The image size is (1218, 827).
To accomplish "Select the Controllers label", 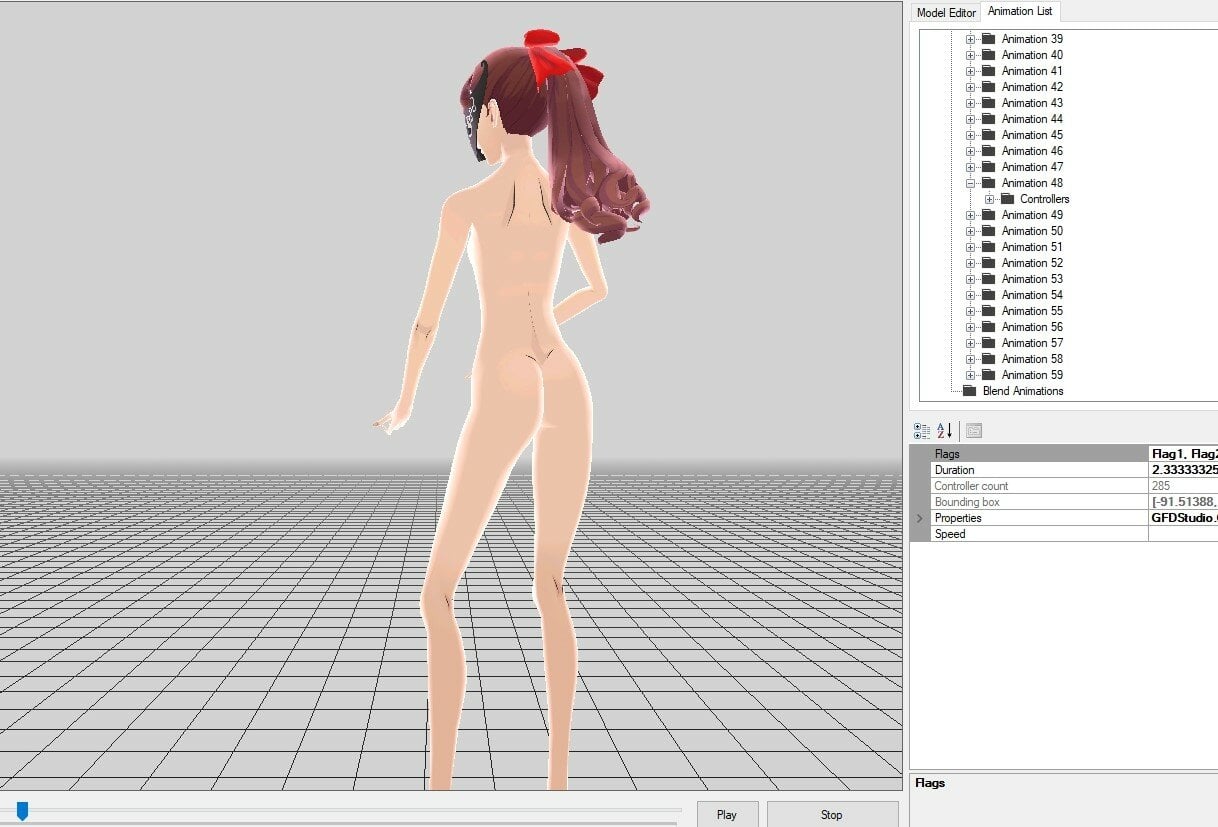I will 1044,199.
